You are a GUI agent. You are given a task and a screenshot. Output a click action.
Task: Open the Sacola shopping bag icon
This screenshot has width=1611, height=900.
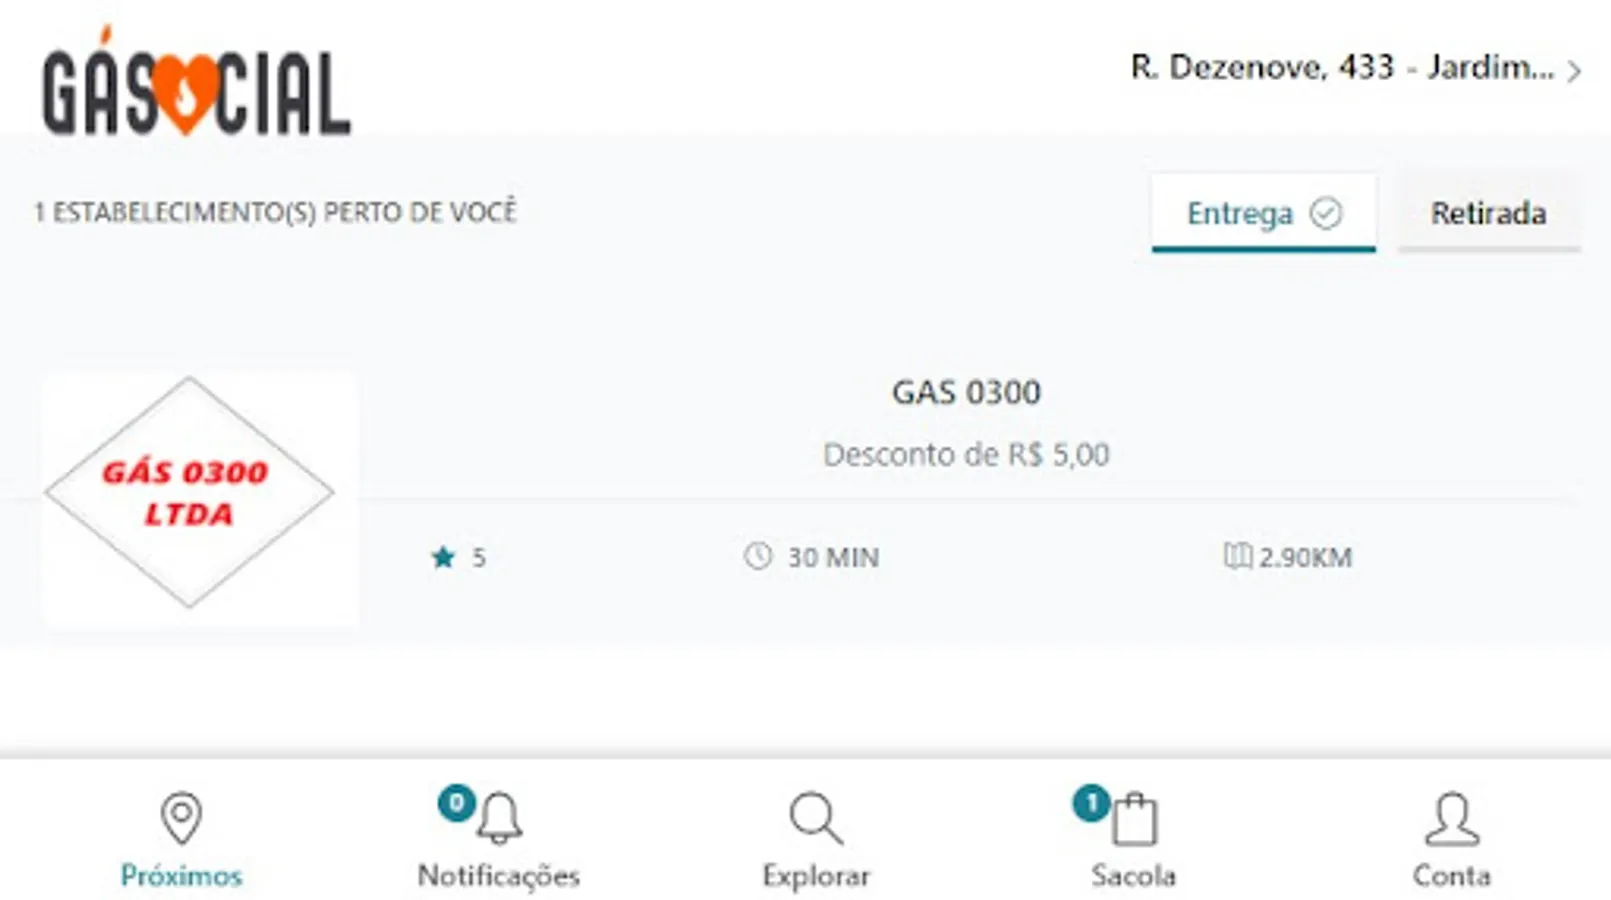coord(1135,820)
